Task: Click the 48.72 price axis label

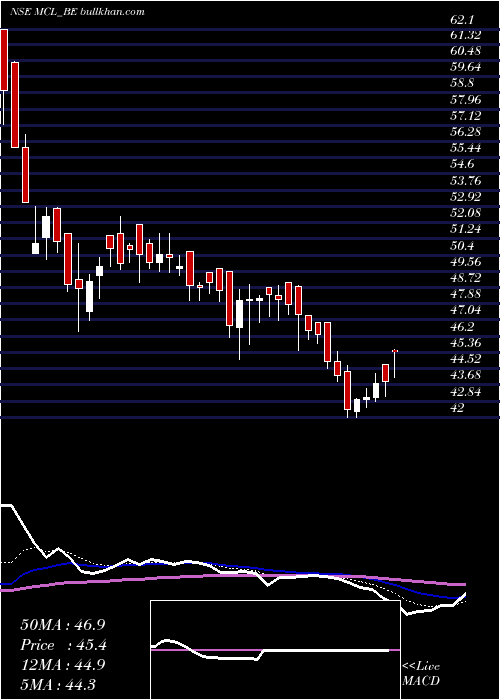Action: 465,278
